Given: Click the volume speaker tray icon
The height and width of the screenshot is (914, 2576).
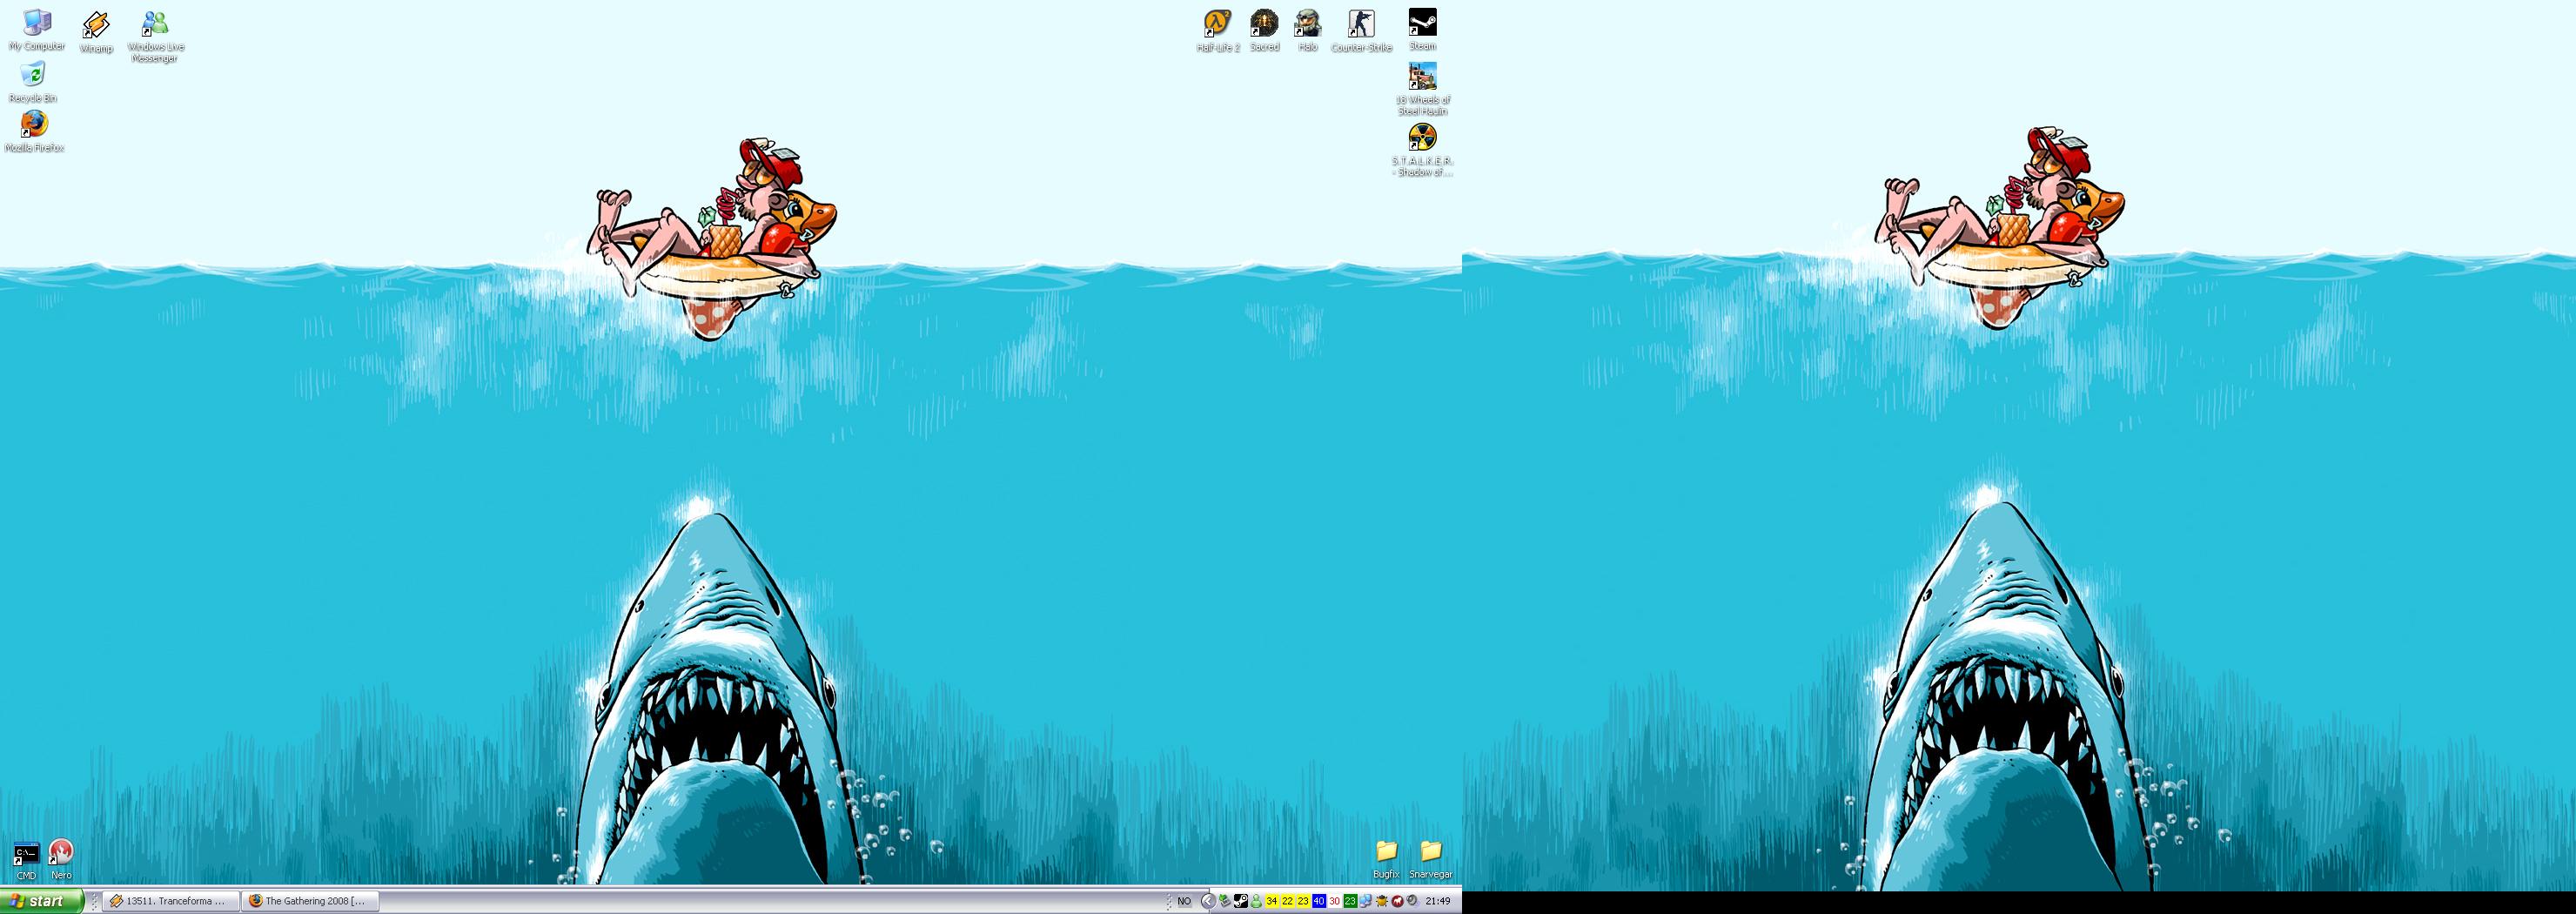Looking at the screenshot, I should coord(1413,900).
